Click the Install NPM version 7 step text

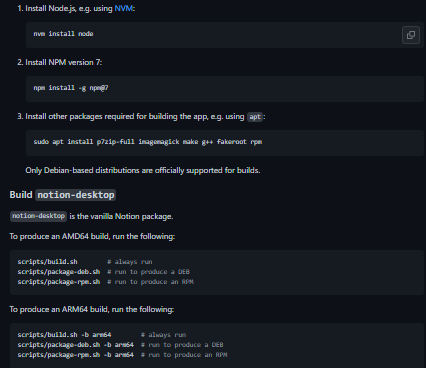64,62
